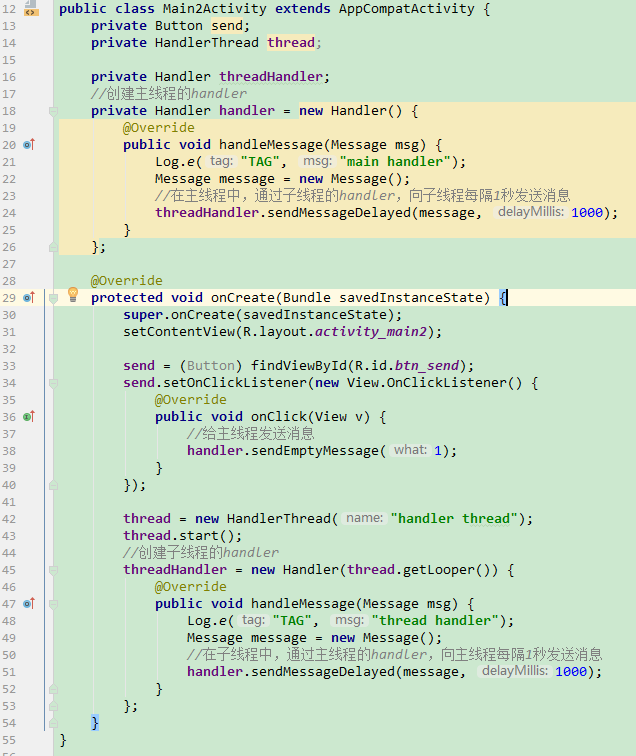
Task: Click savedInstanceState parameter on line 29
Action: tap(410, 297)
